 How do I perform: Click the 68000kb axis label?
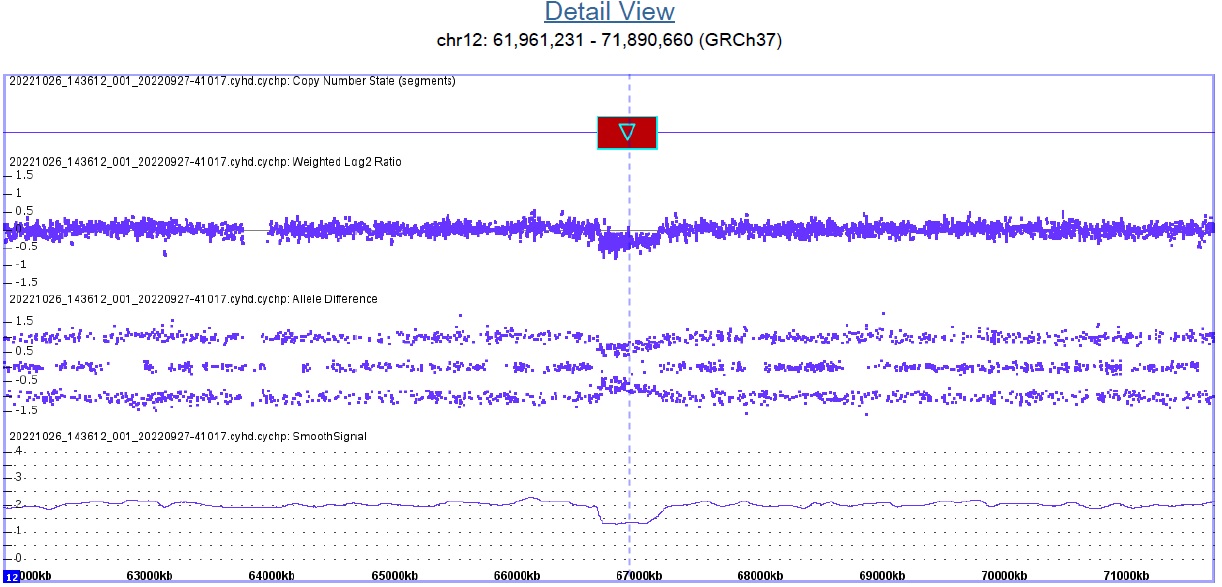760,576
